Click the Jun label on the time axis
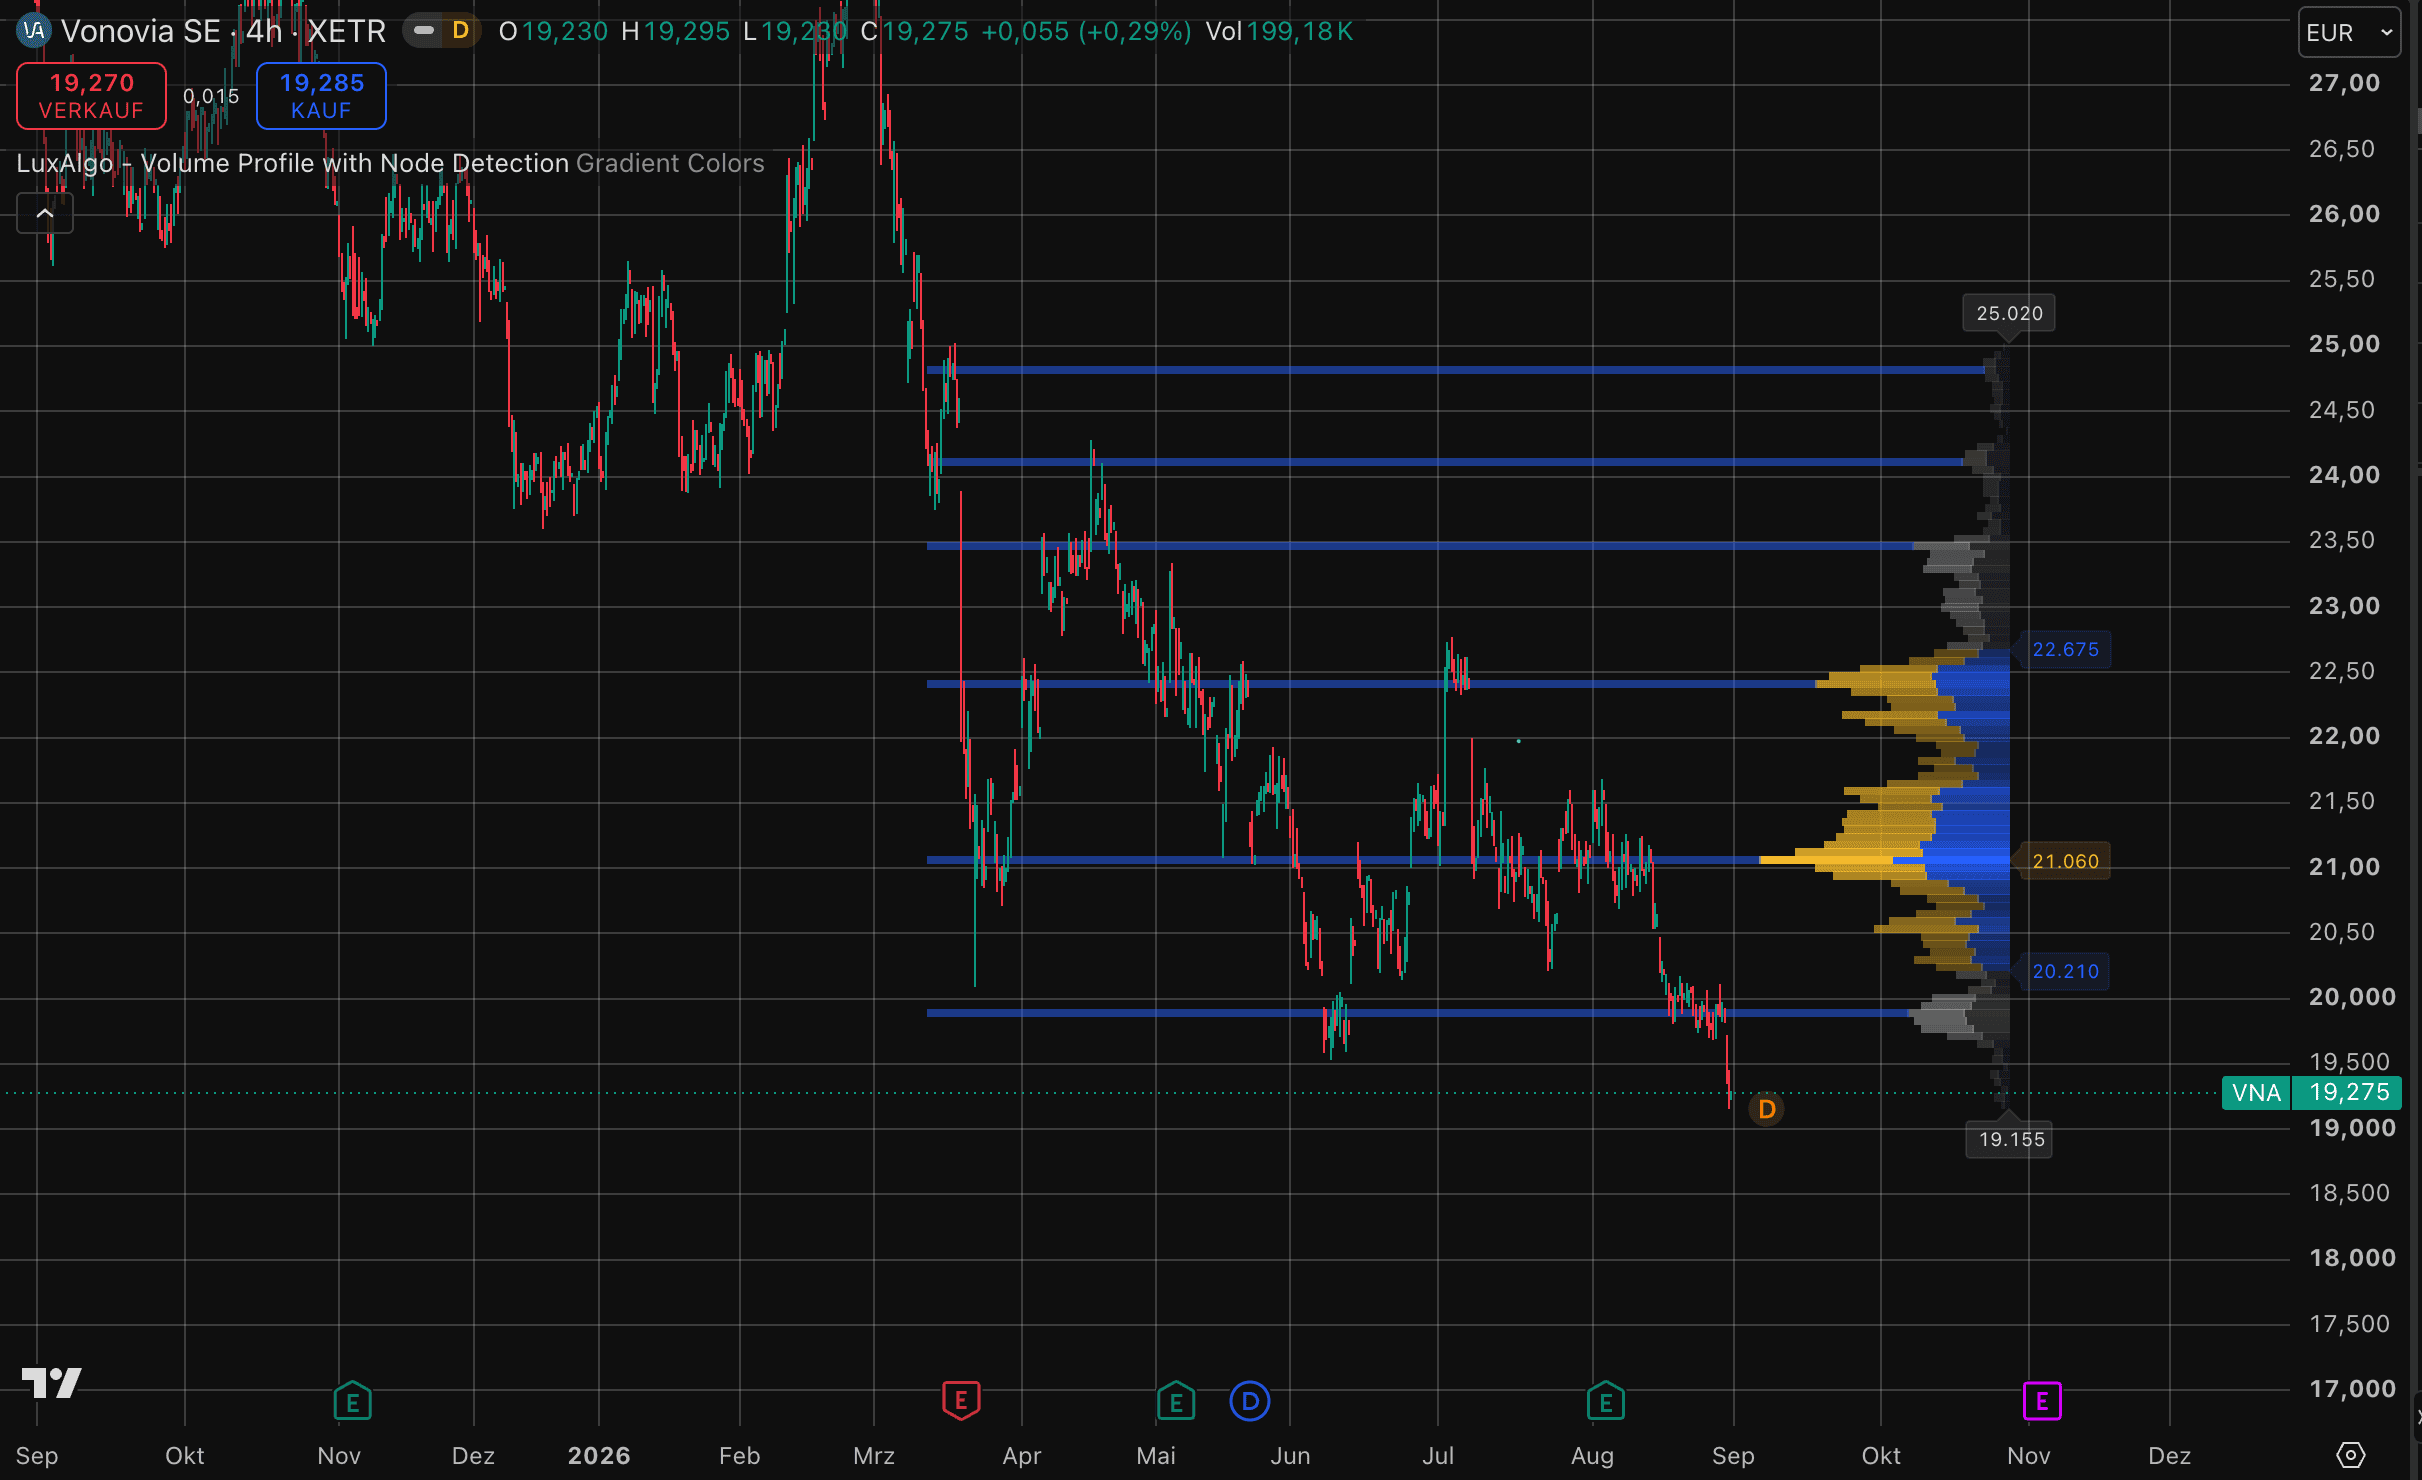The width and height of the screenshot is (2422, 1480). [1290, 1455]
